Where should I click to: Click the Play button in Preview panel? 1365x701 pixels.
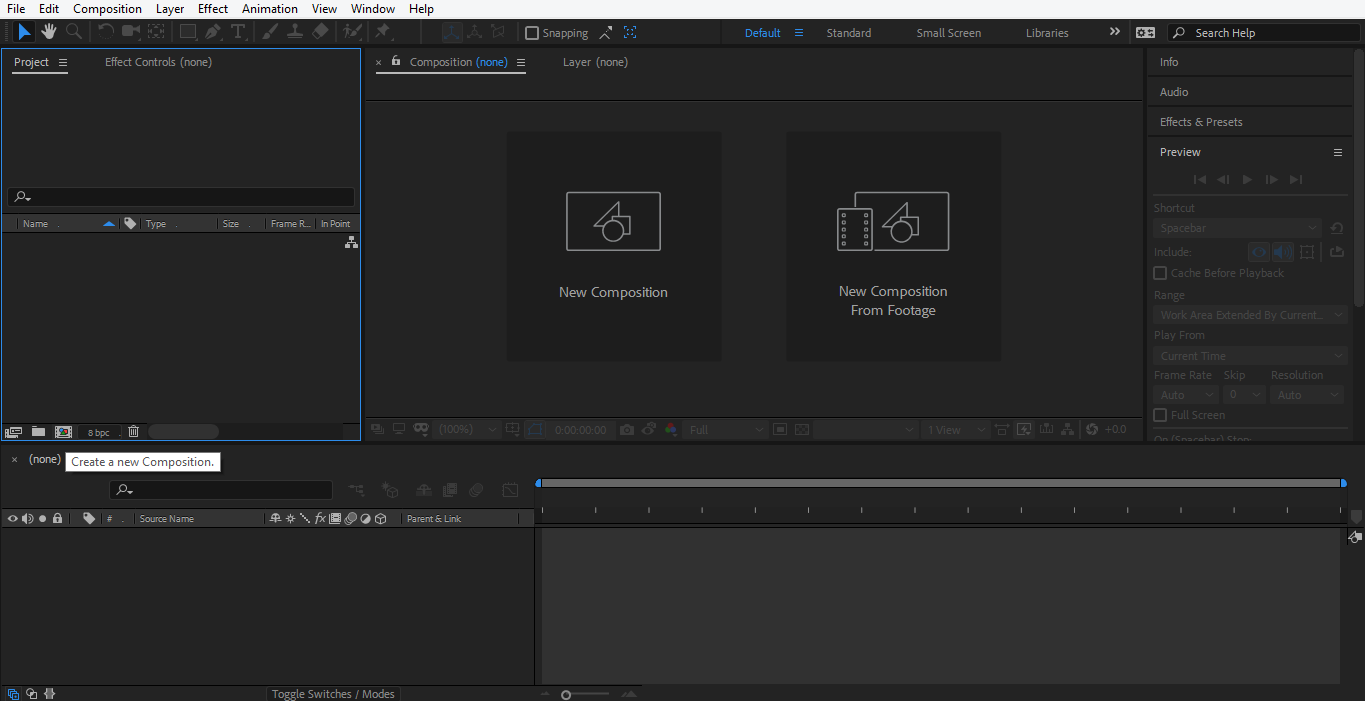tap(1247, 180)
